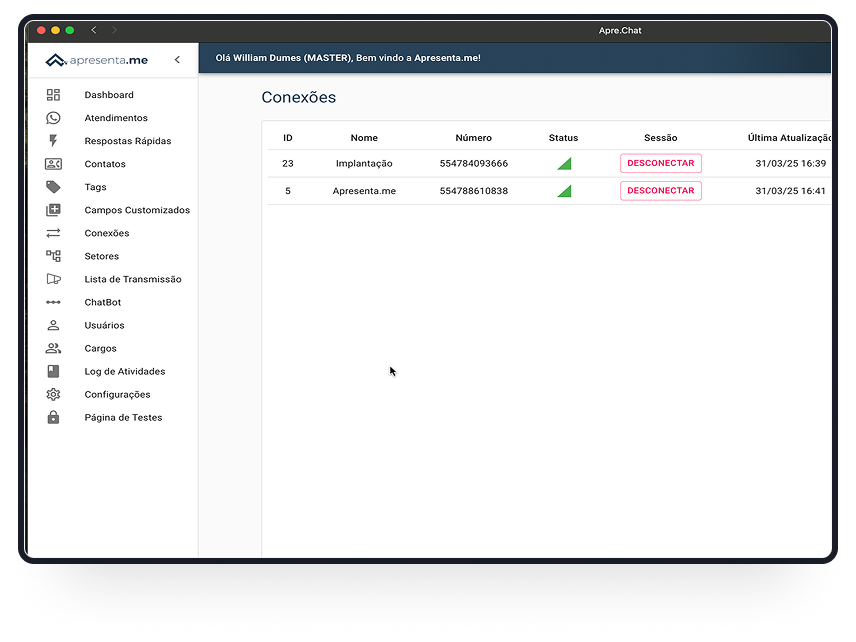Click the Configurações gear icon
Screen dimensions: 856x642
[53, 394]
